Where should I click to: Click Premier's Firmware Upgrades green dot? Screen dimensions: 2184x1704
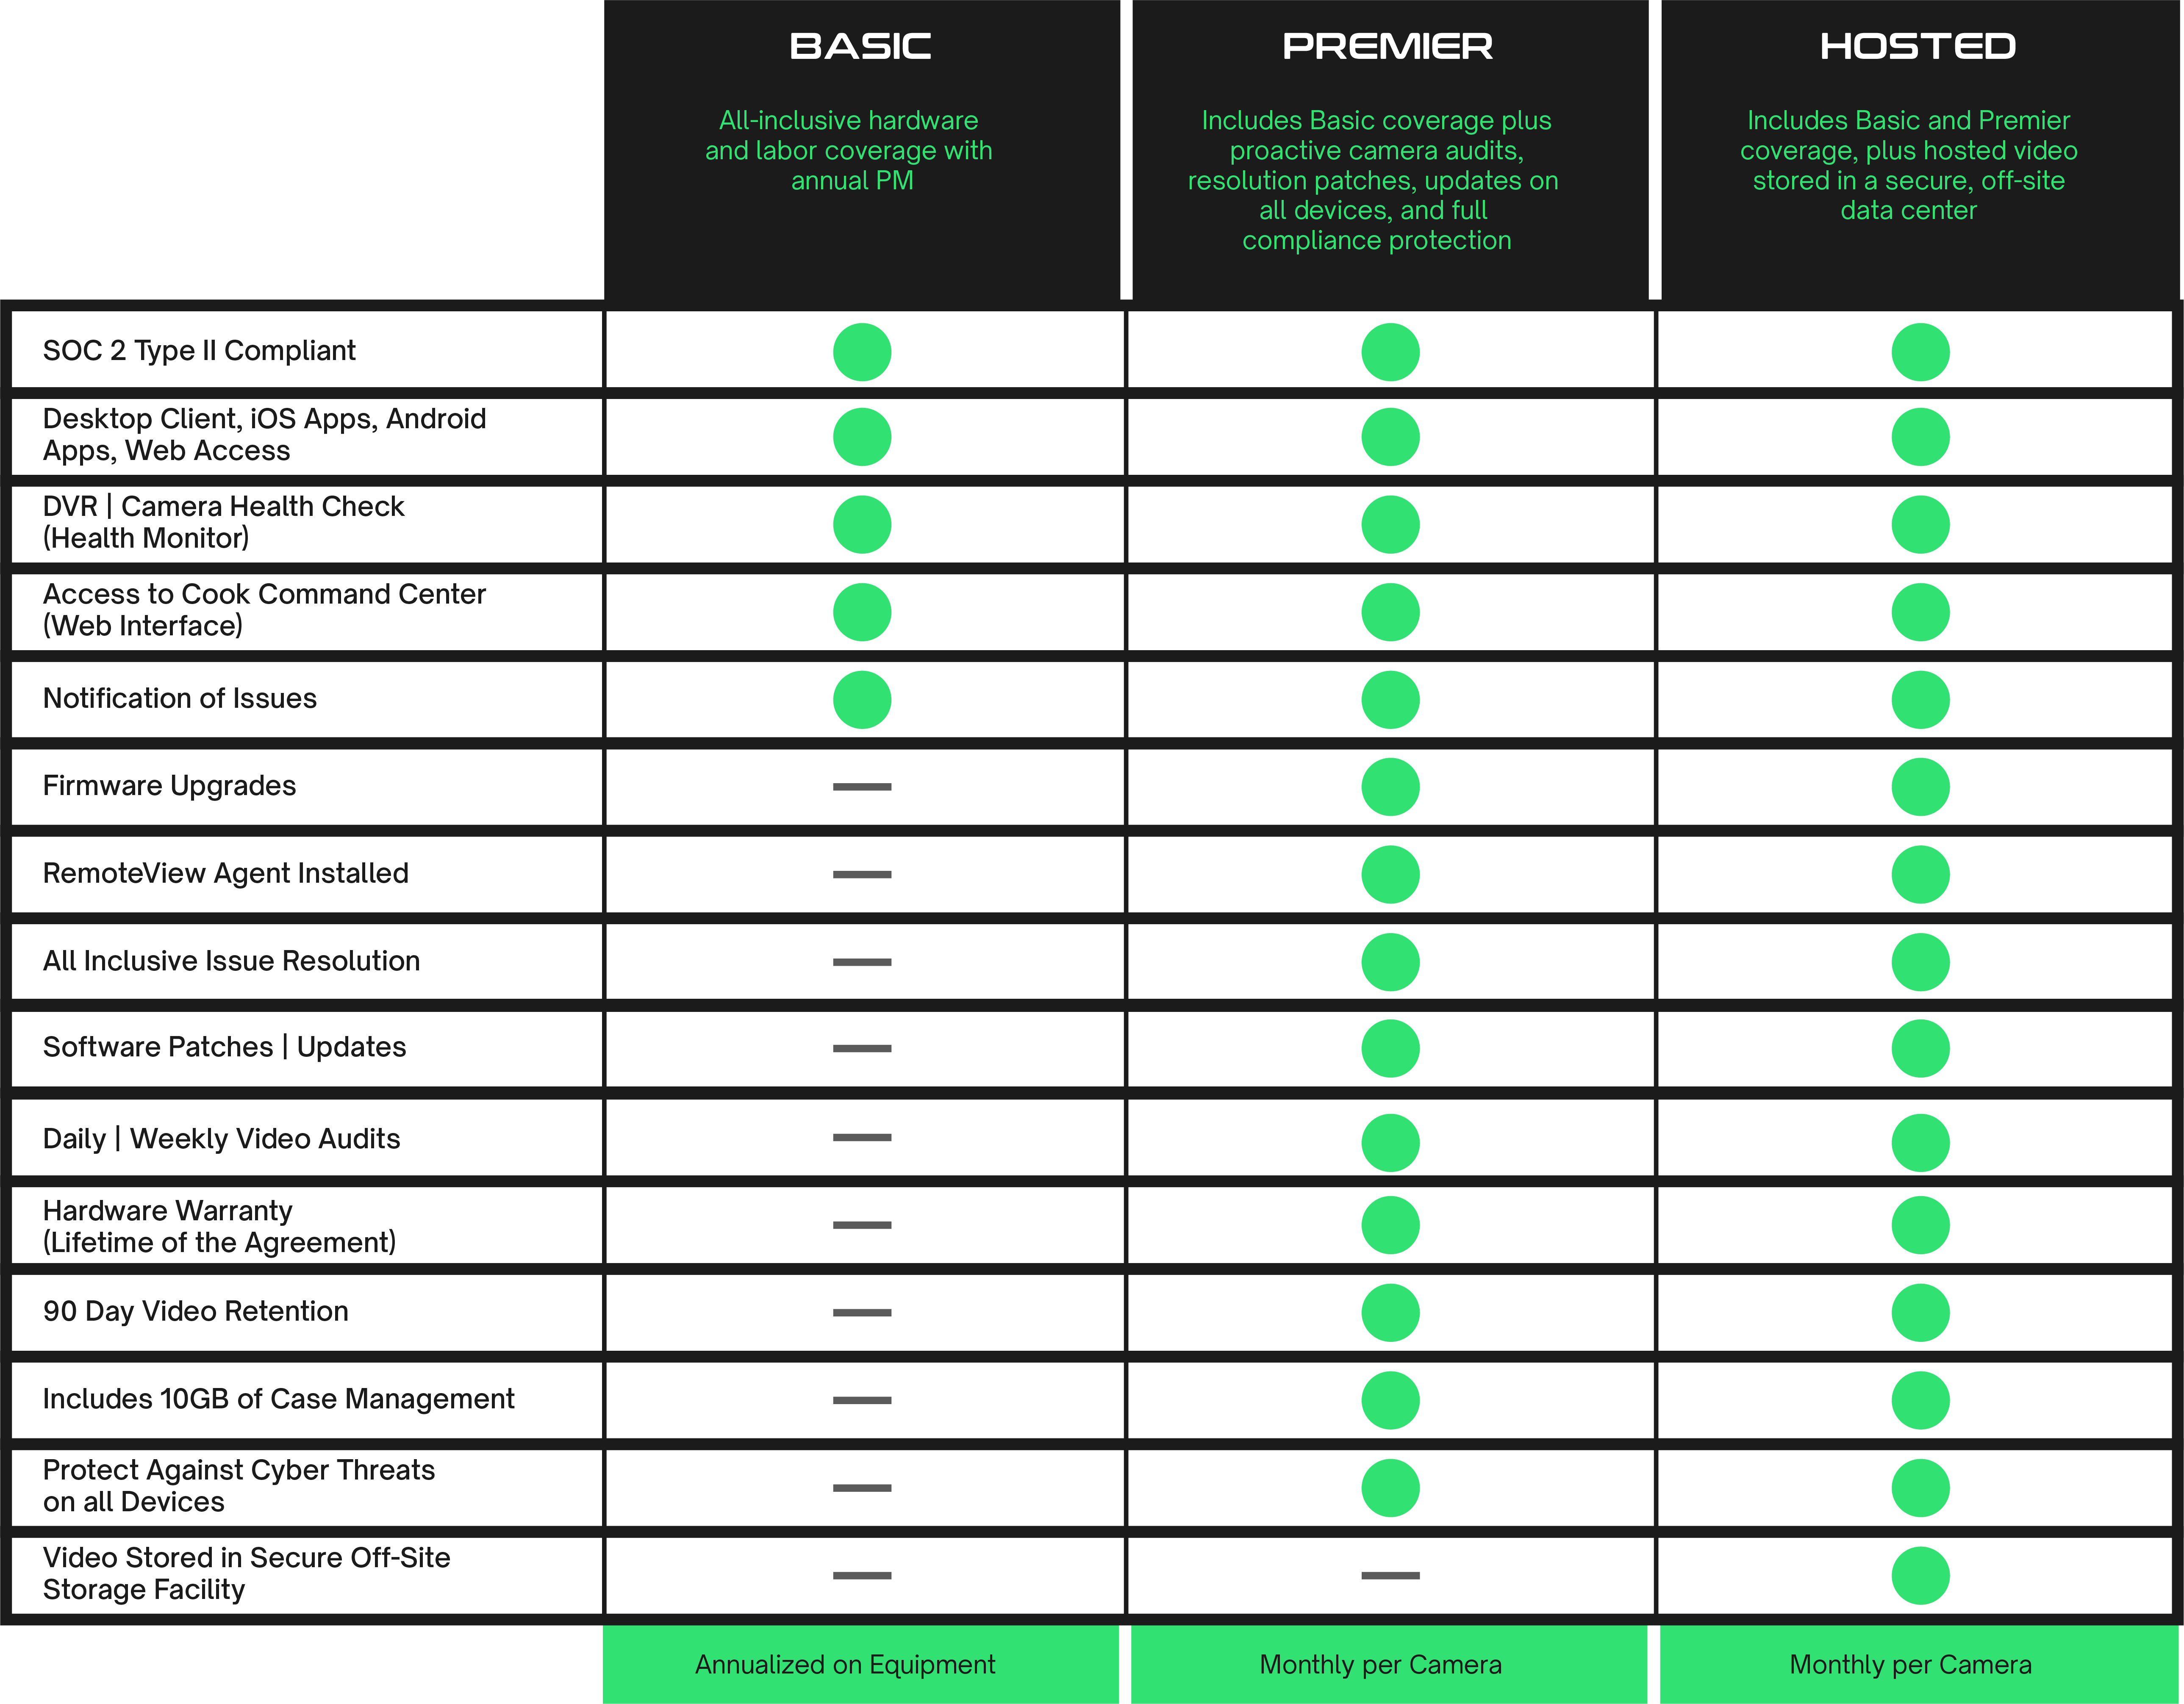pos(1389,787)
